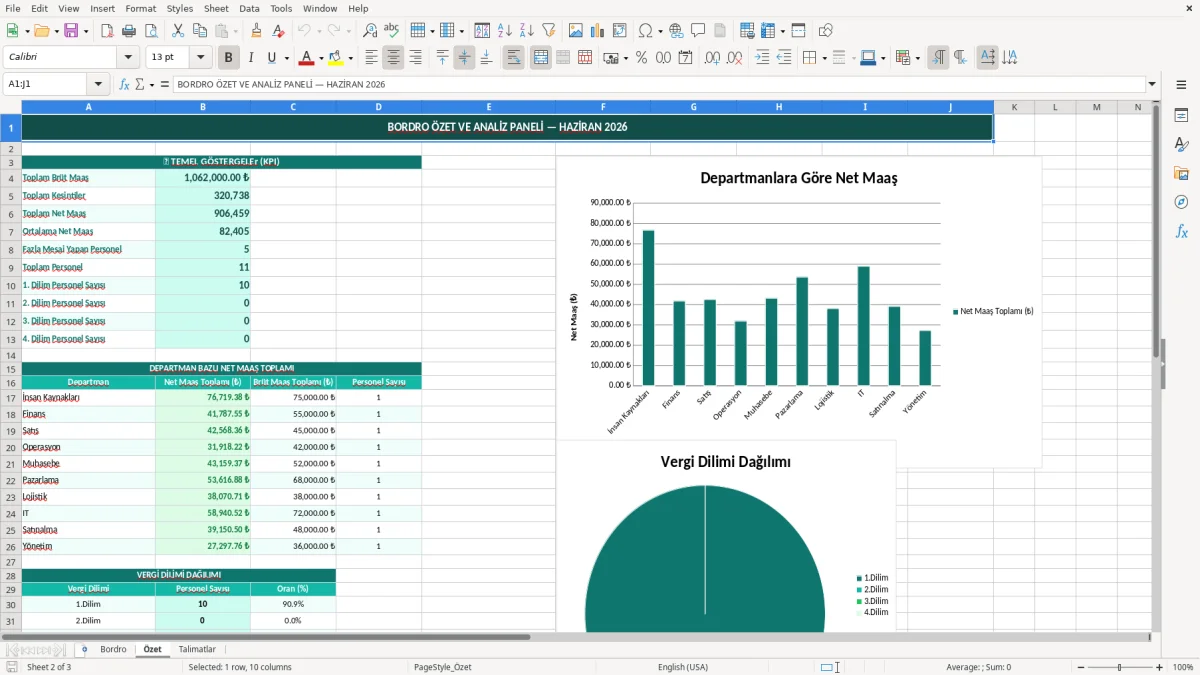
Task: Expand the font name dropdown
Action: coord(128,58)
